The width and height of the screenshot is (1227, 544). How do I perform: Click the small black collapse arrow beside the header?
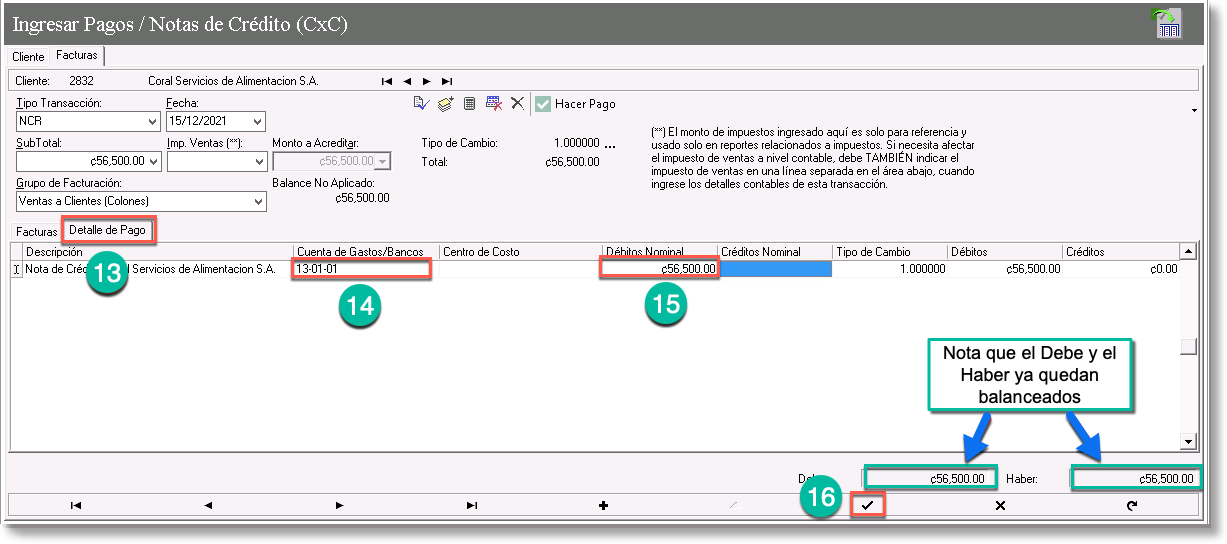1195,109
